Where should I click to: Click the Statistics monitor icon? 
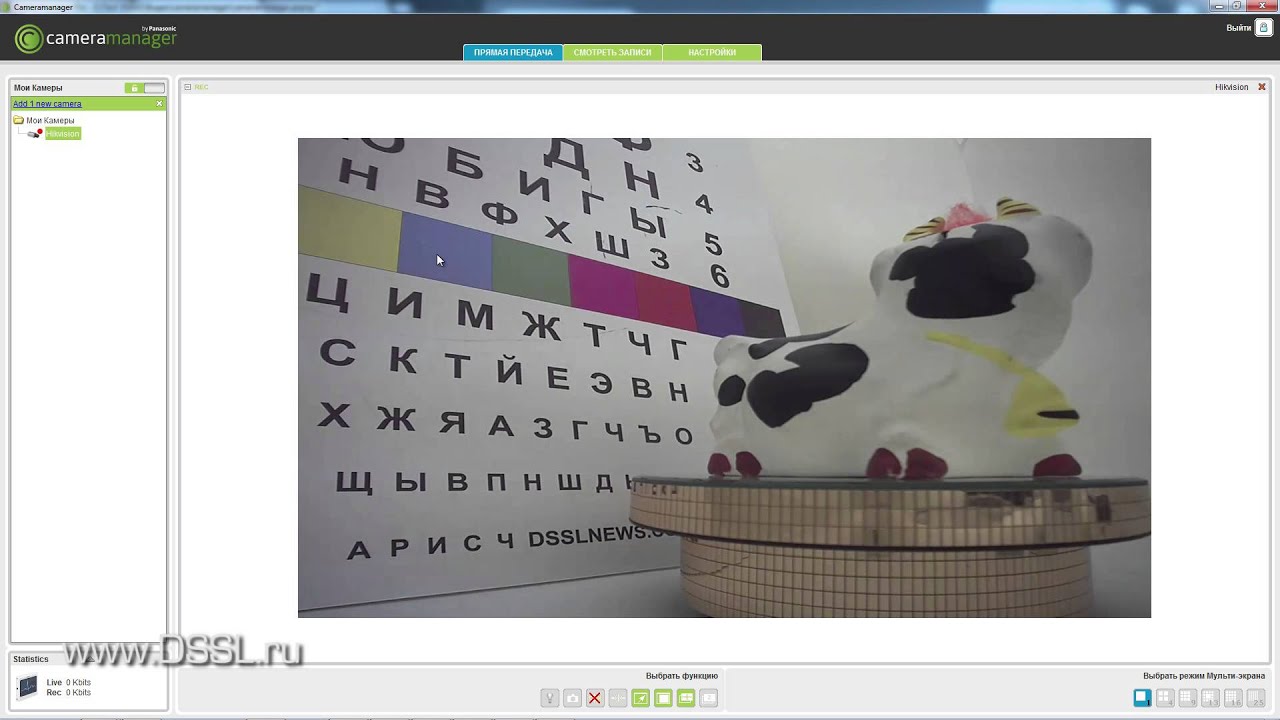tap(28, 687)
